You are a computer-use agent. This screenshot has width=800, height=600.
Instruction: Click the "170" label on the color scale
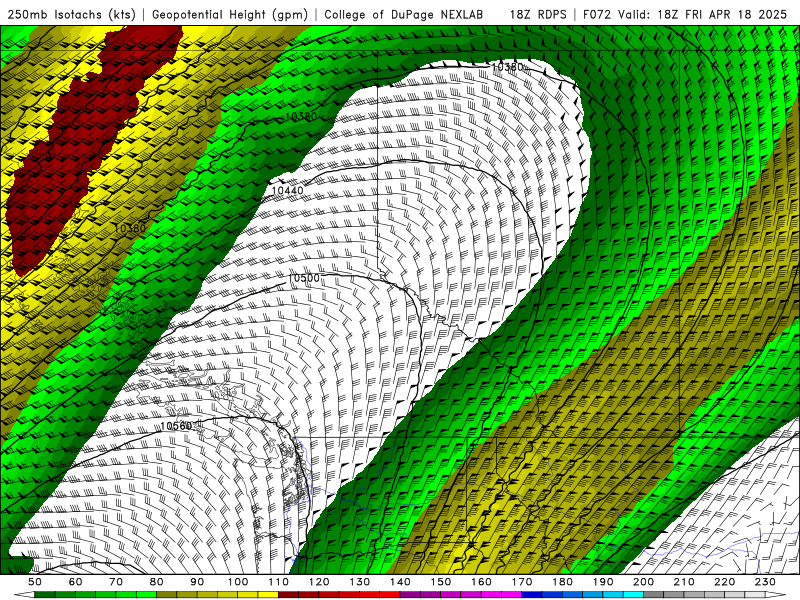pyautogui.click(x=522, y=582)
